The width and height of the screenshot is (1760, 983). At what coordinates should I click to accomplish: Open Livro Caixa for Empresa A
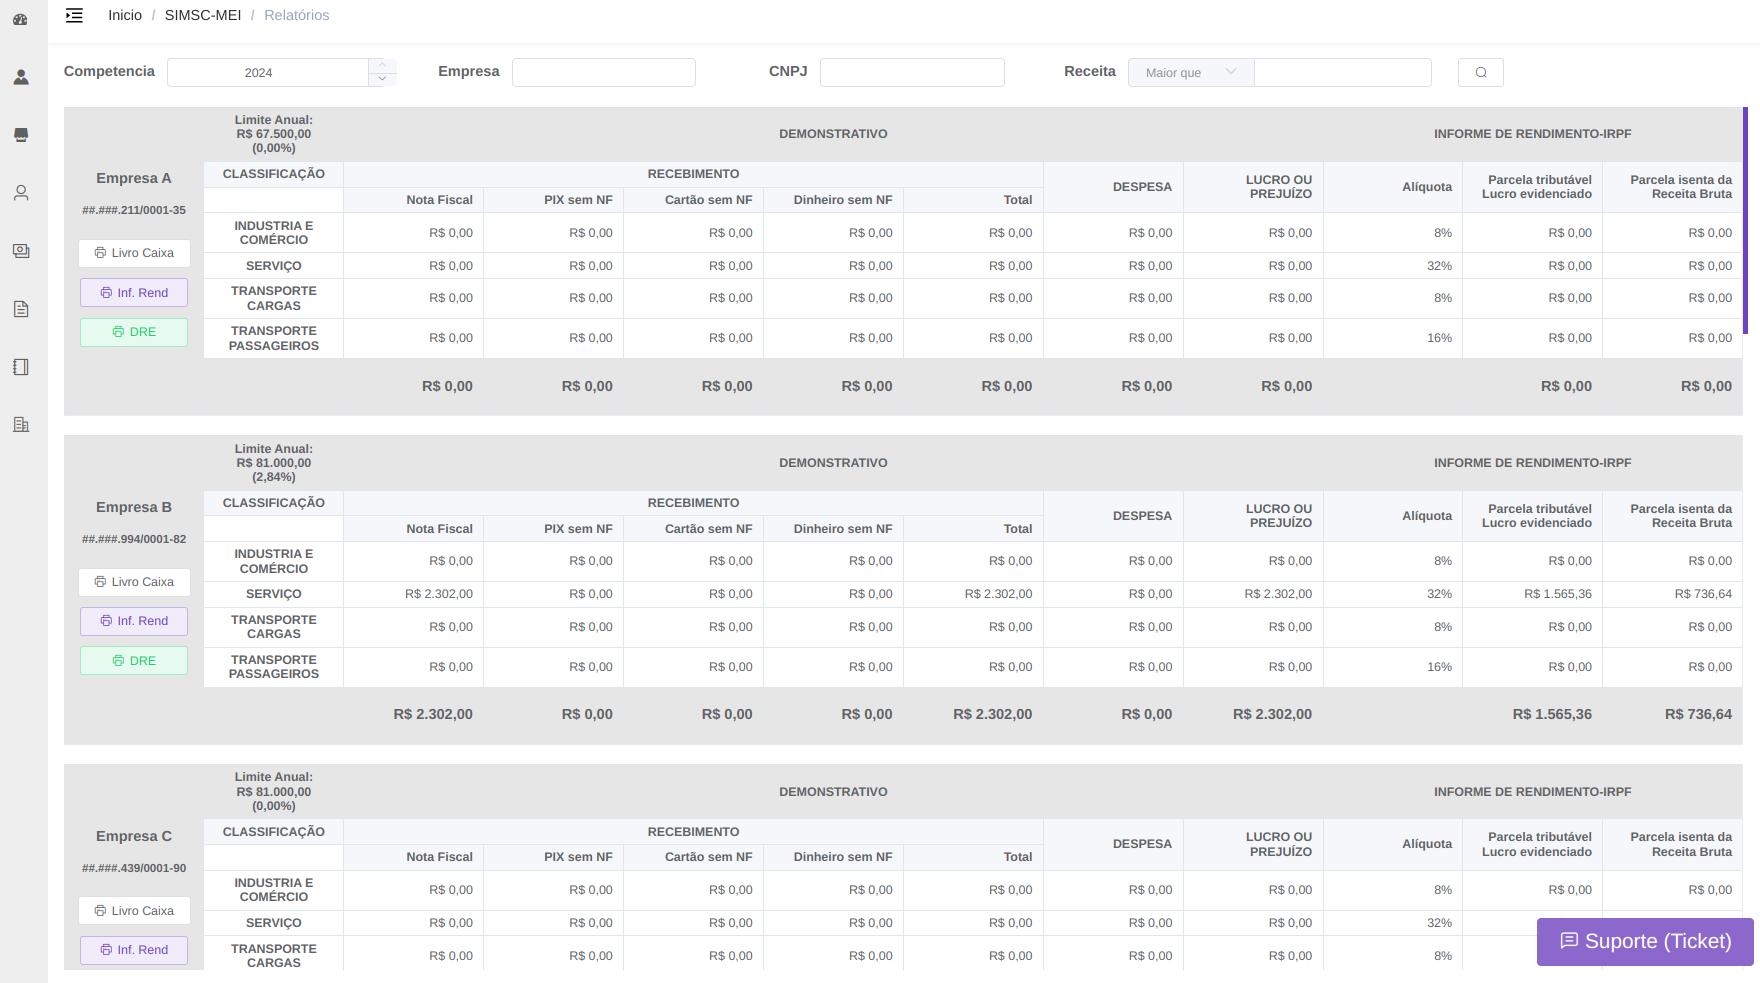(134, 253)
